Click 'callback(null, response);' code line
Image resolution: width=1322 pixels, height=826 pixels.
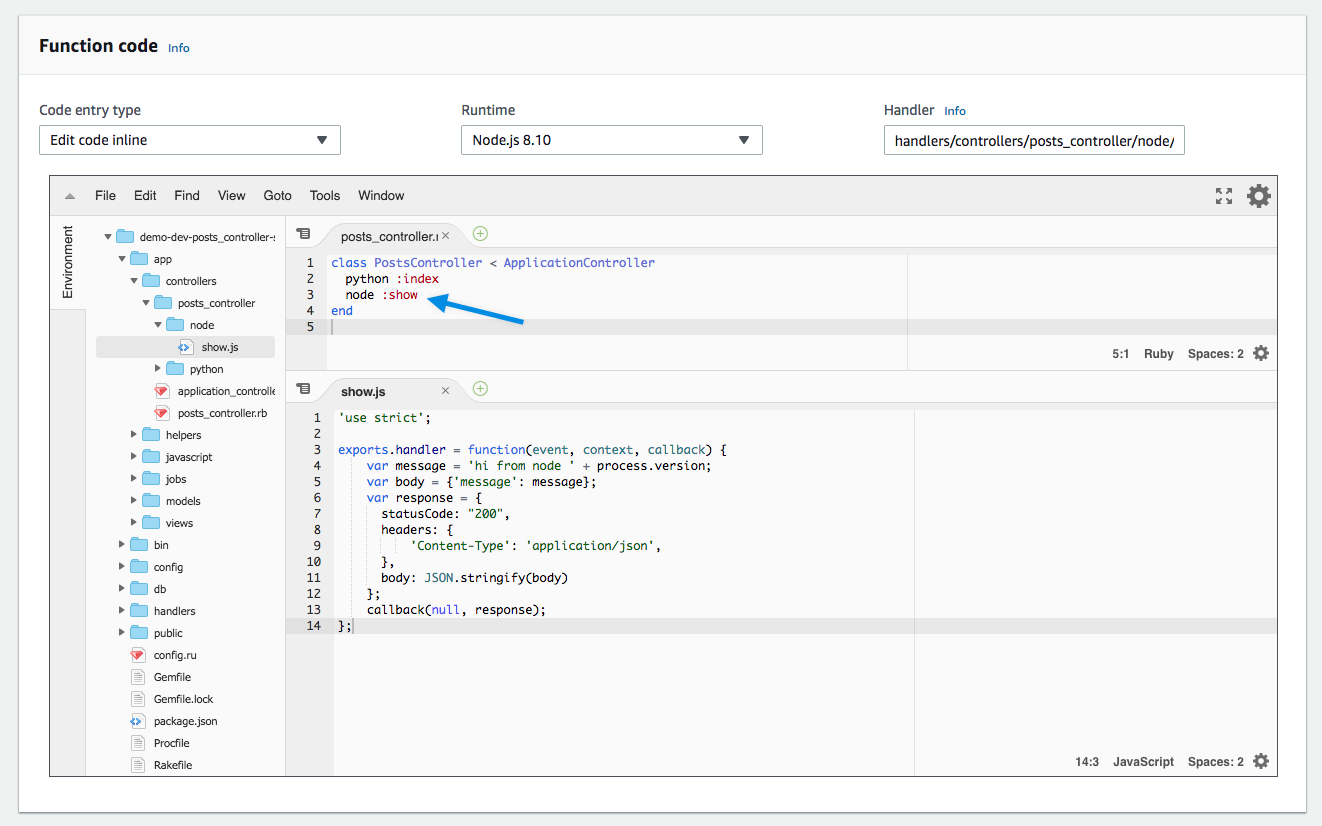456,609
